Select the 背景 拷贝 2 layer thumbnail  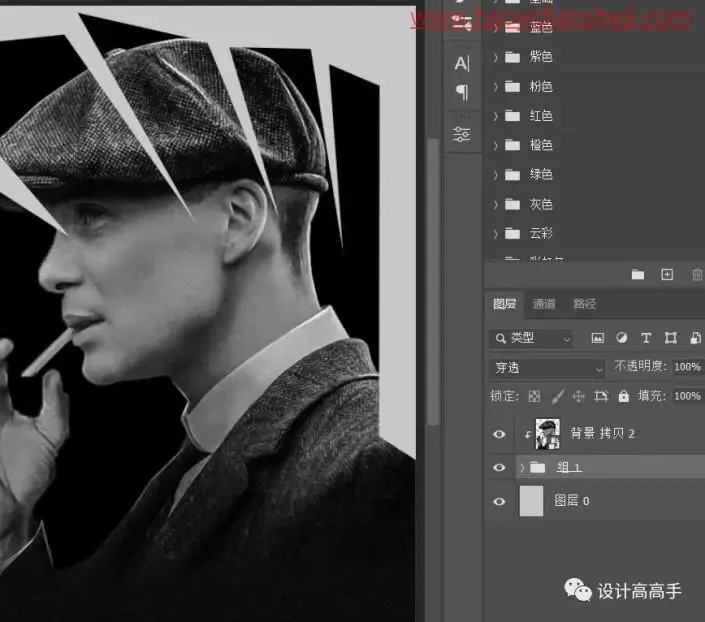click(x=548, y=434)
